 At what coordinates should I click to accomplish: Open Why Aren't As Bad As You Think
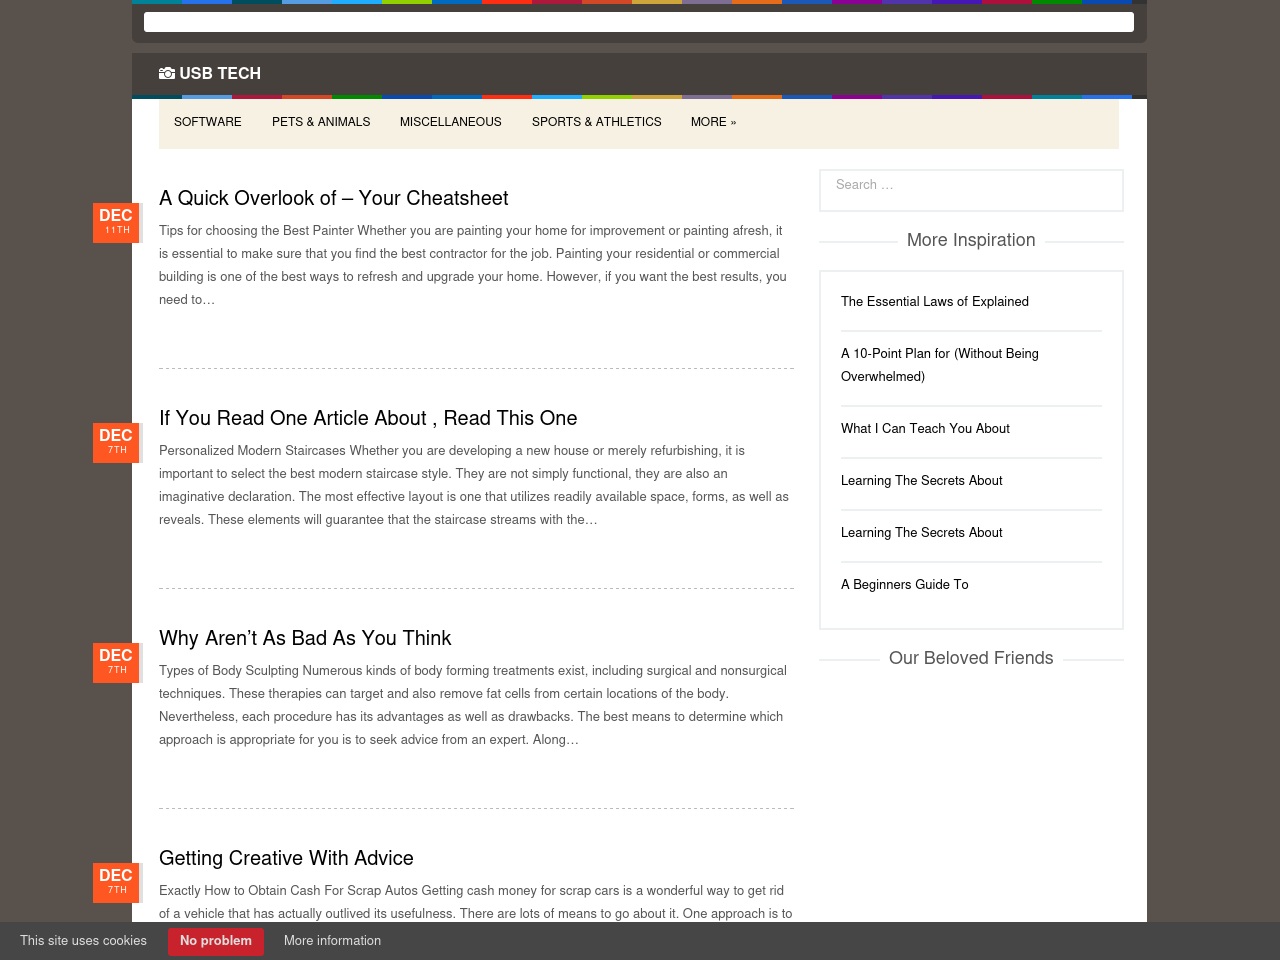tap(305, 638)
